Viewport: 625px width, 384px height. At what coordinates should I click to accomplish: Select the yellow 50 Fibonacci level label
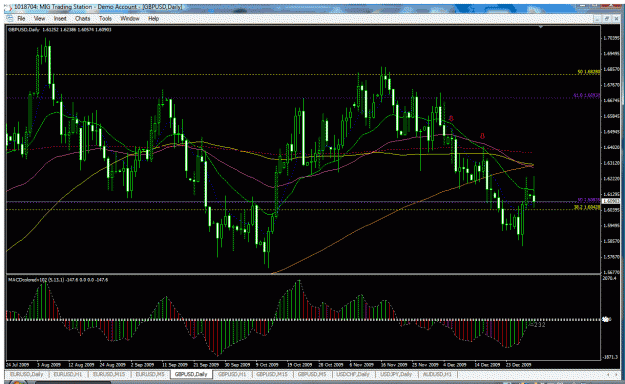tap(589, 72)
